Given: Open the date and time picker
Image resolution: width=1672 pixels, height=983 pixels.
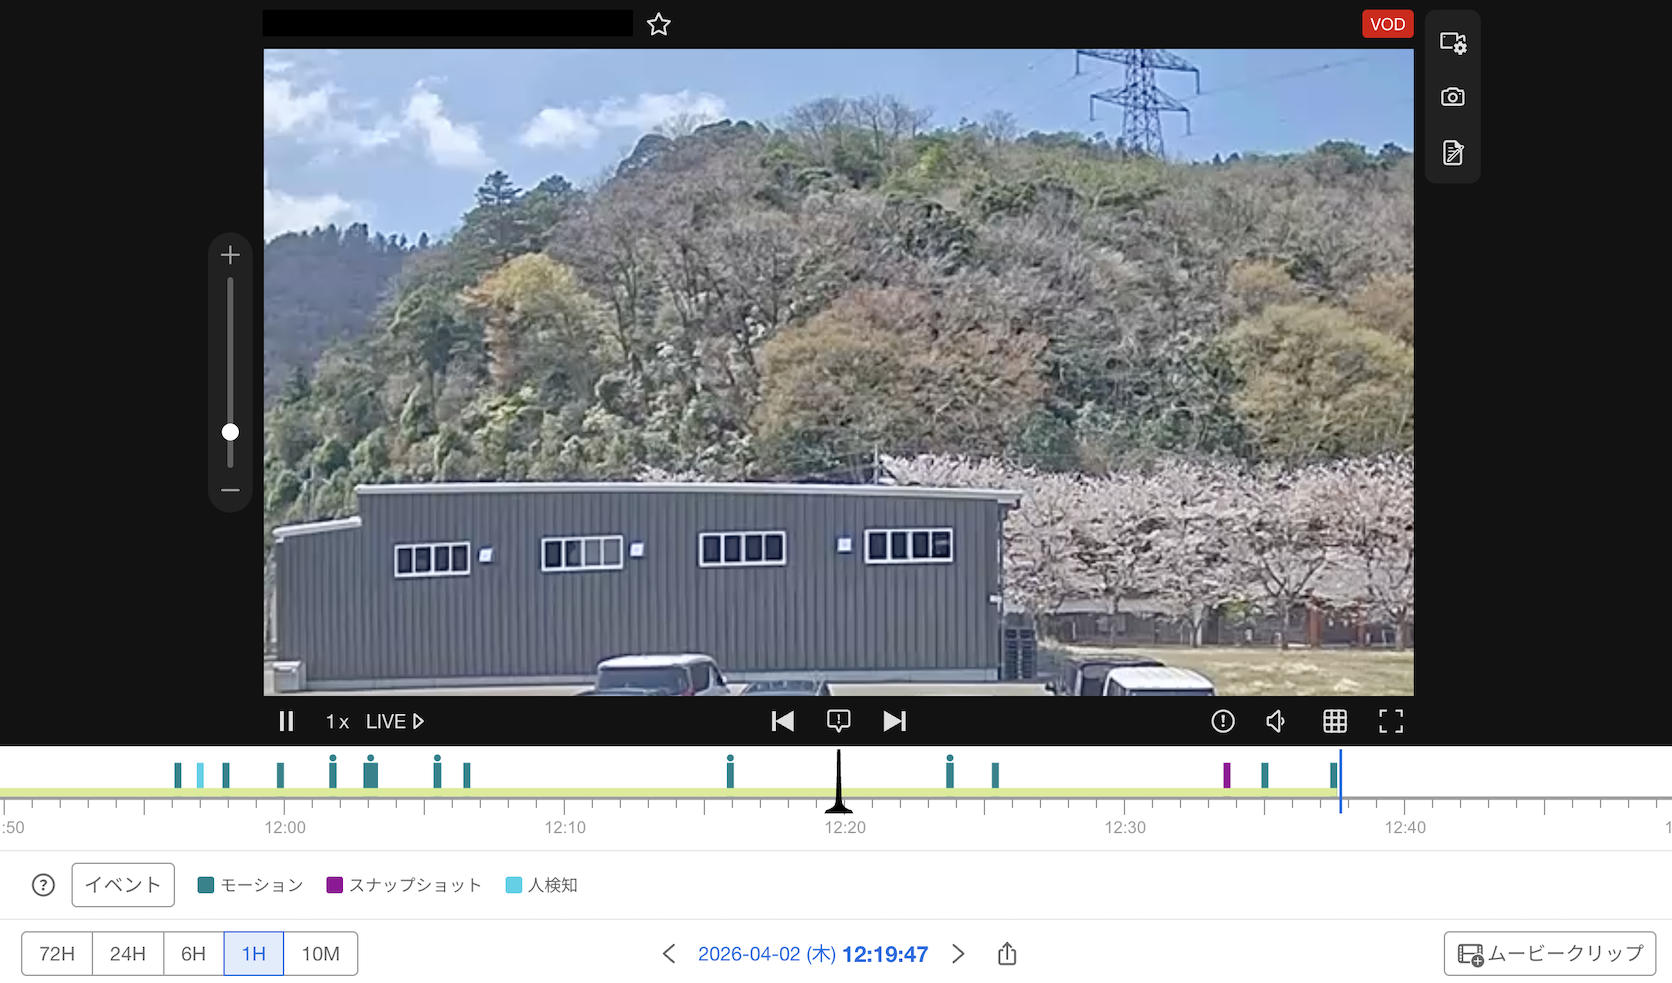Looking at the screenshot, I should point(812,954).
